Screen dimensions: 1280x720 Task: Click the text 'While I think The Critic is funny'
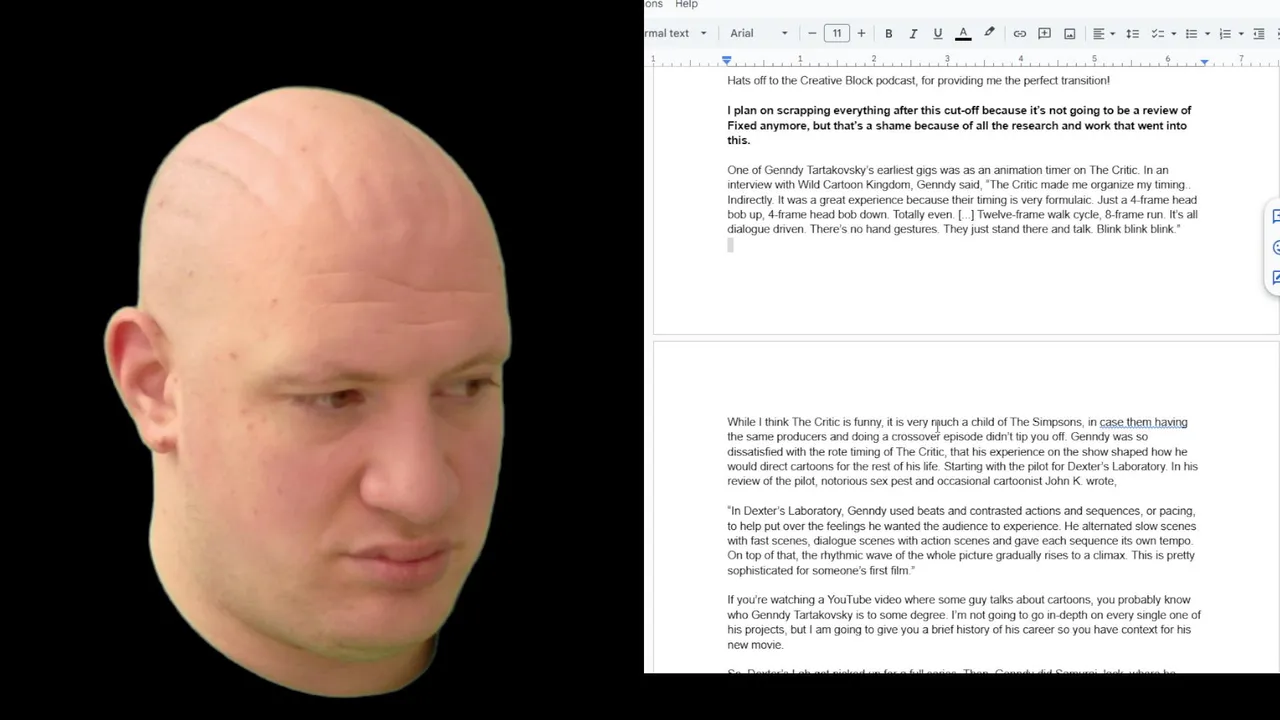(x=805, y=422)
